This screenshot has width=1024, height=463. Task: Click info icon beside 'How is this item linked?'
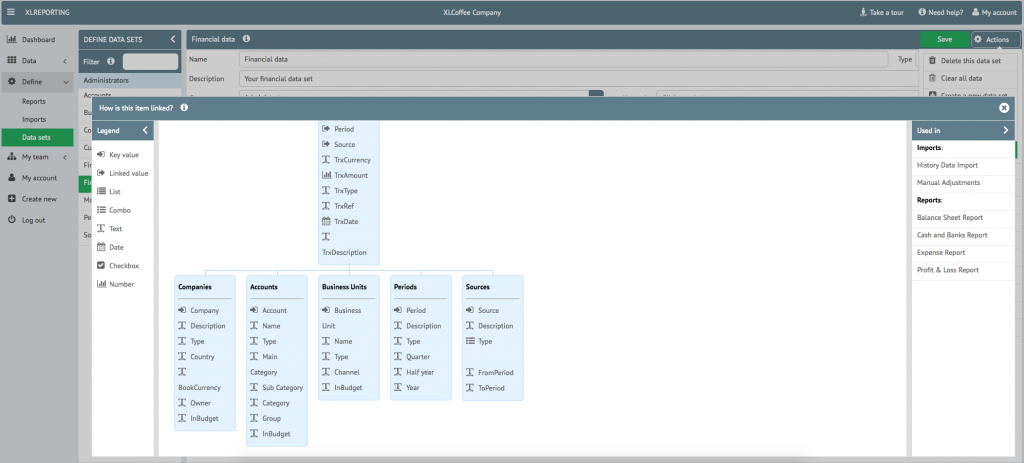(x=184, y=107)
